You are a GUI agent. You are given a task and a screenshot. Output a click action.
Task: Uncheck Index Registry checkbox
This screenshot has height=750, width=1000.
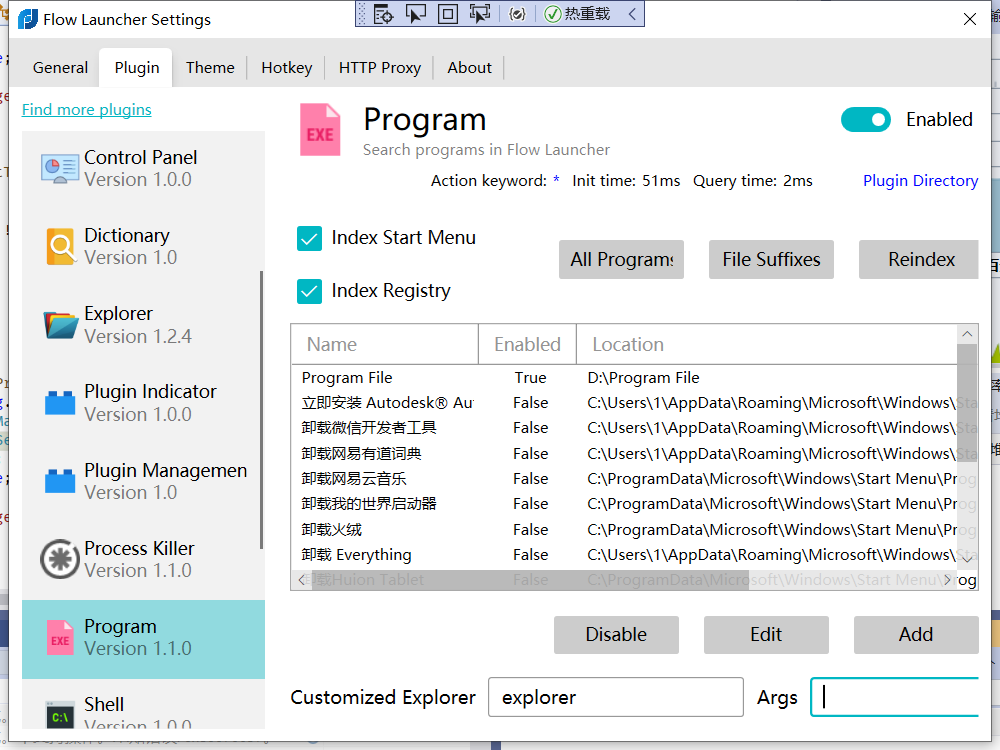pyautogui.click(x=309, y=291)
